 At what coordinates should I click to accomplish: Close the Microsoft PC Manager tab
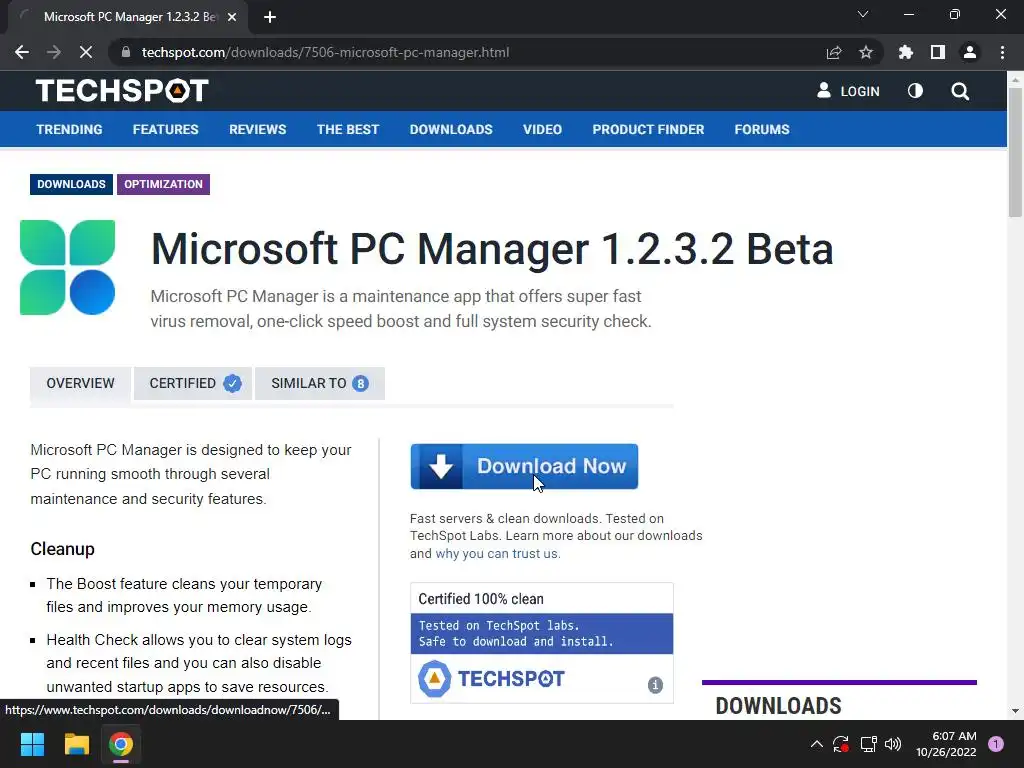[x=232, y=17]
